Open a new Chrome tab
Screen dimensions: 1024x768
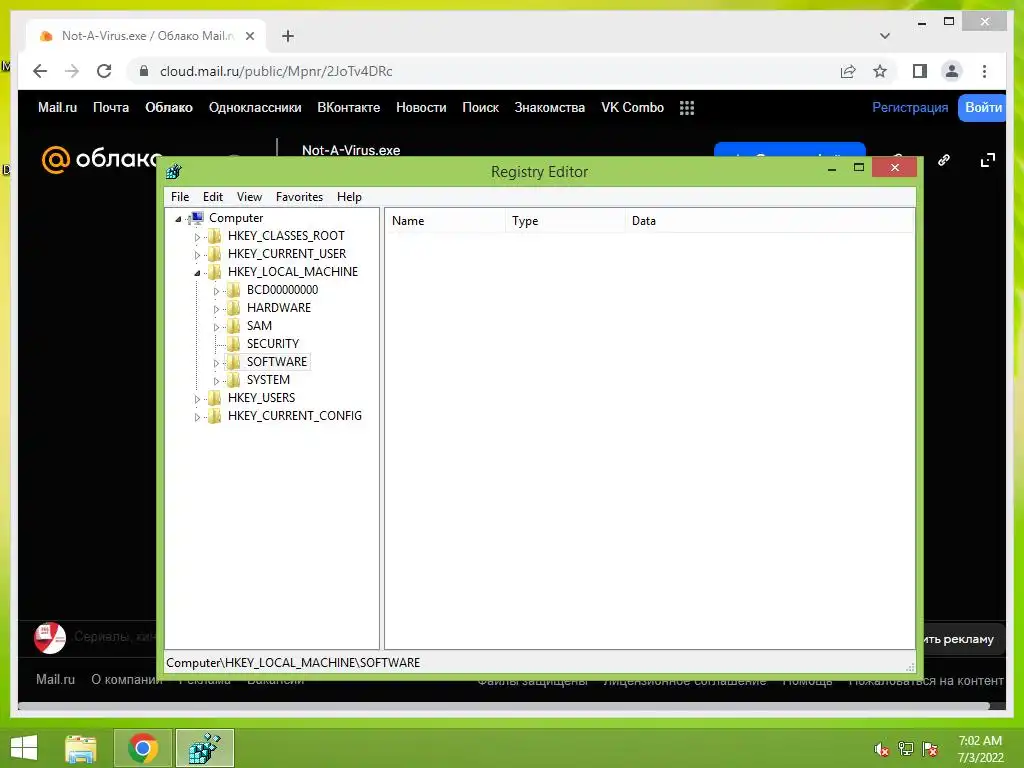point(288,36)
